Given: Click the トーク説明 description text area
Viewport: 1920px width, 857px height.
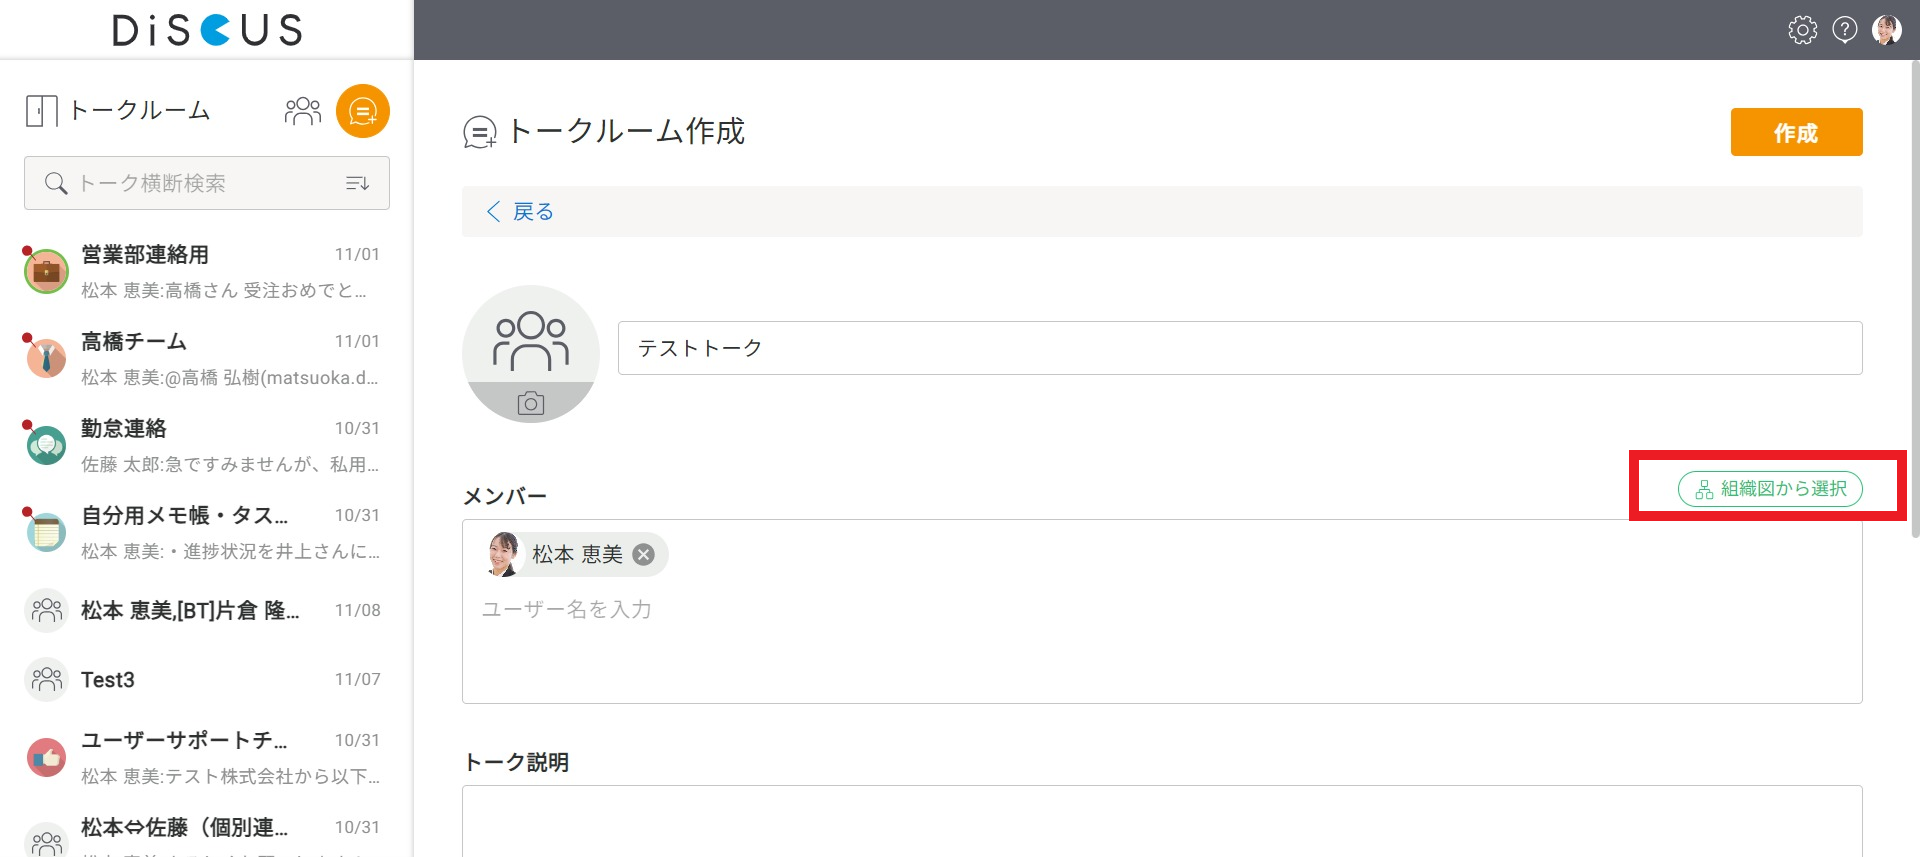Looking at the screenshot, I should [1162, 821].
